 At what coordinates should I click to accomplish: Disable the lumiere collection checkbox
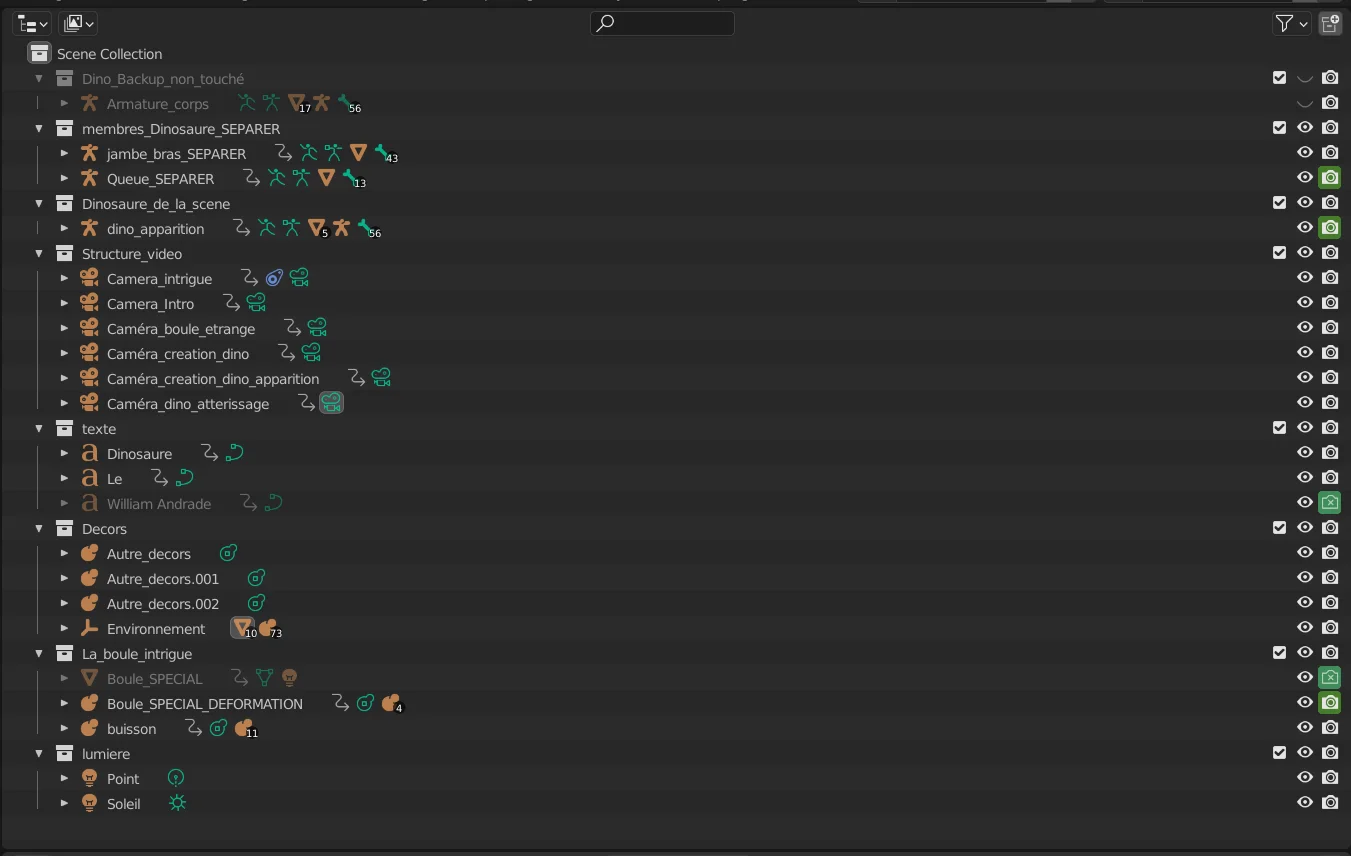point(1279,753)
